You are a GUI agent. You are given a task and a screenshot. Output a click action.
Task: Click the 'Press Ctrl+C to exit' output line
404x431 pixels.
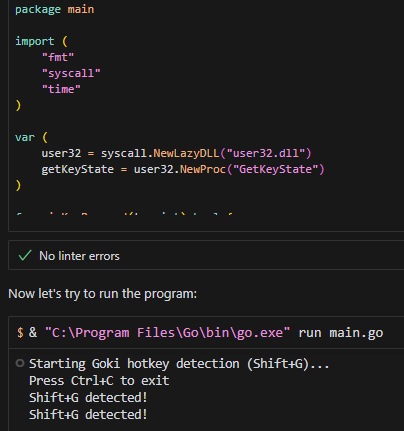click(x=99, y=381)
